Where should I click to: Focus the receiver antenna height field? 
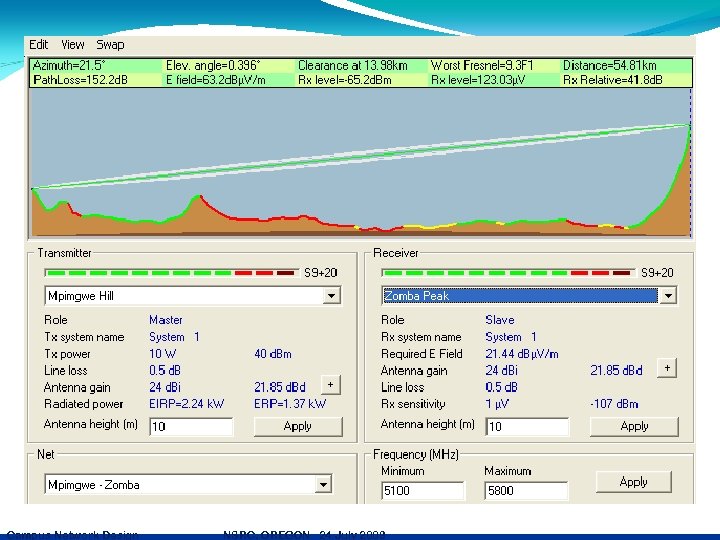point(527,427)
